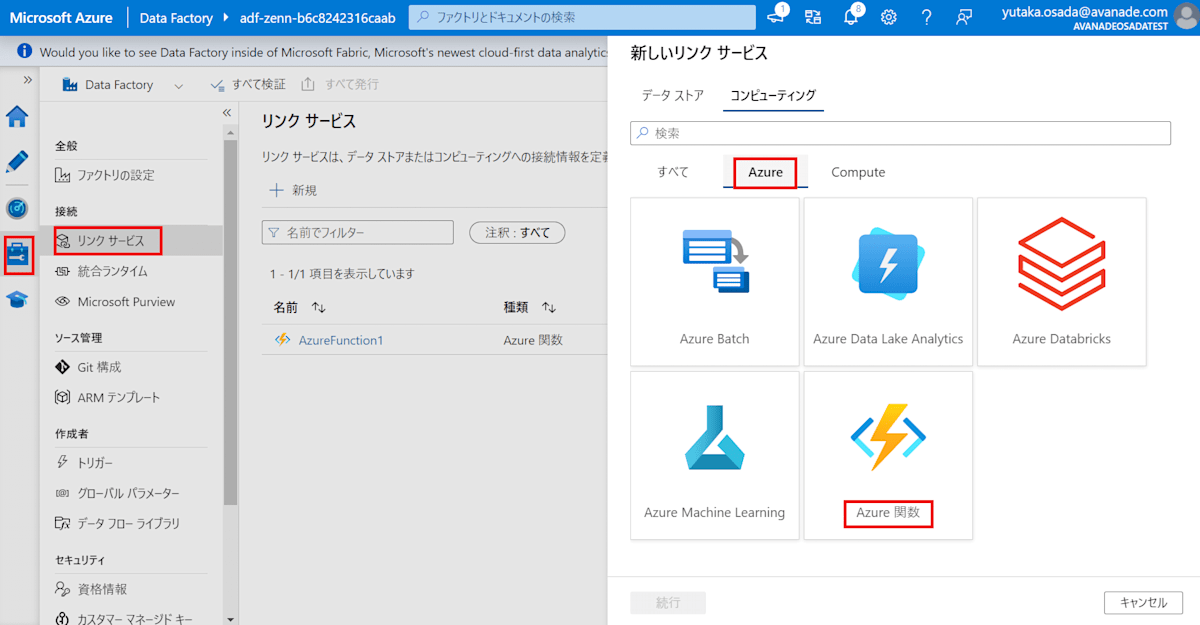This screenshot has height=625, width=1200.
Task: Switch to データ ストア tab
Action: pyautogui.click(x=673, y=96)
